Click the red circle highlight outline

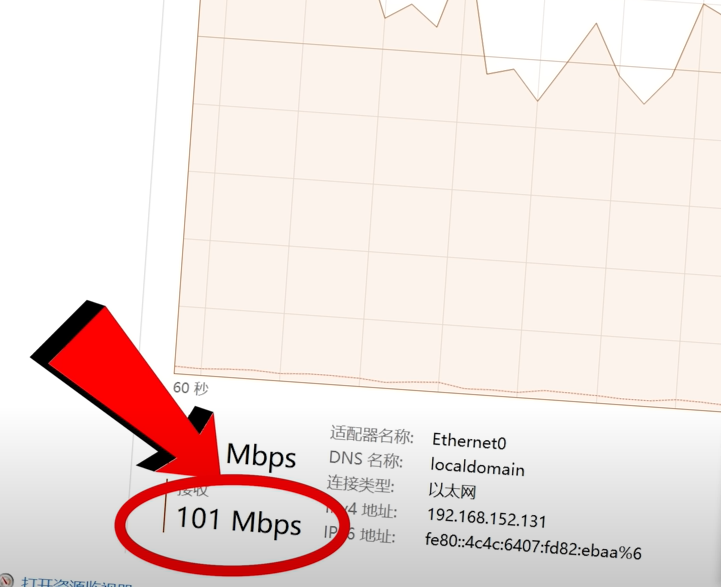click(230, 525)
